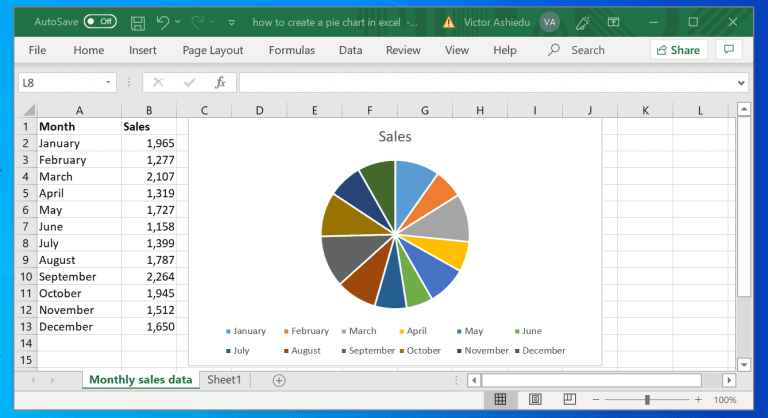The height and width of the screenshot is (418, 768).
Task: Open Ribbon Display Options icon
Action: coord(613,22)
